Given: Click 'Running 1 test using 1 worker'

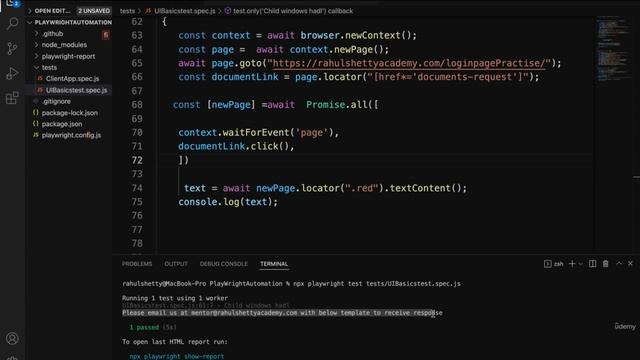Looking at the screenshot, I should [175, 298].
